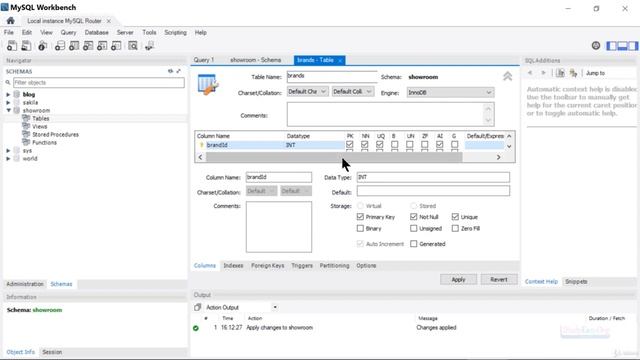Screen dimensions: 640x360
Task: Create a new table toolbar icon
Action: click(x=74, y=46)
